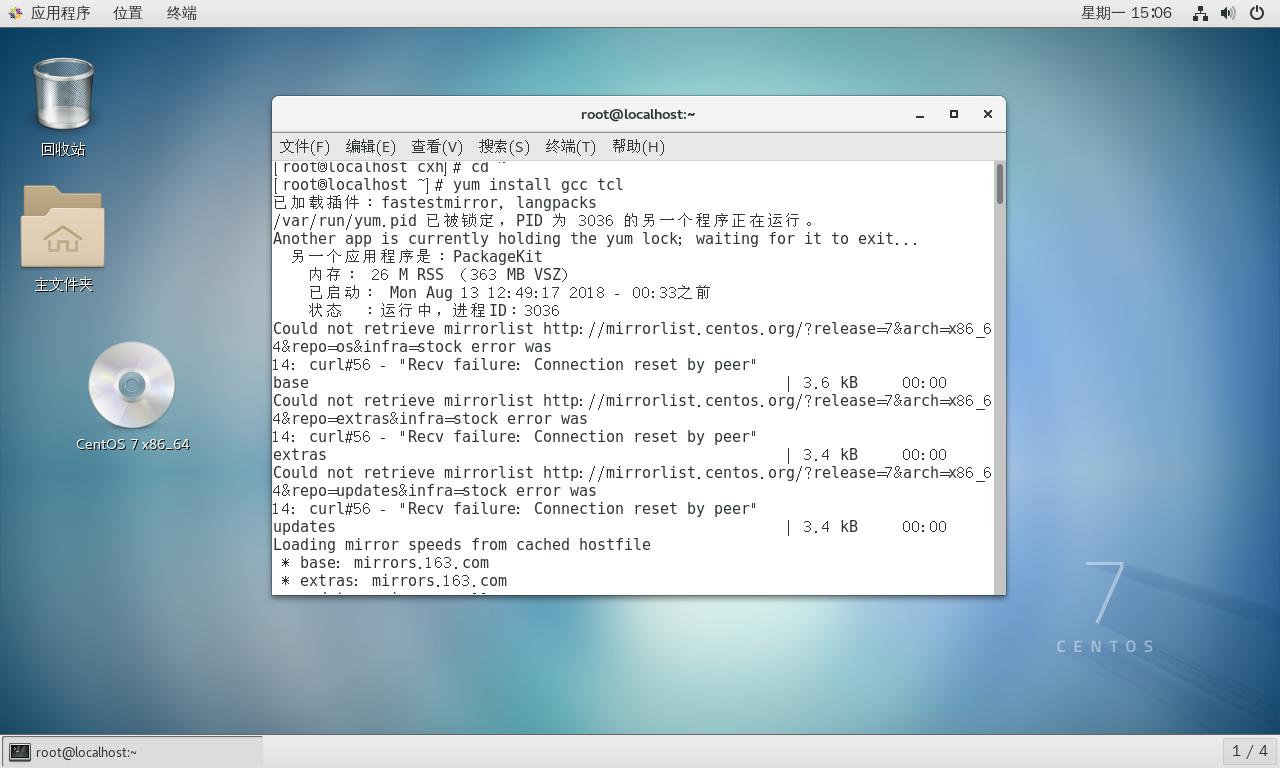Click the '* extras: mirrors.163.com' line
The height and width of the screenshot is (768, 1280).
click(394, 581)
